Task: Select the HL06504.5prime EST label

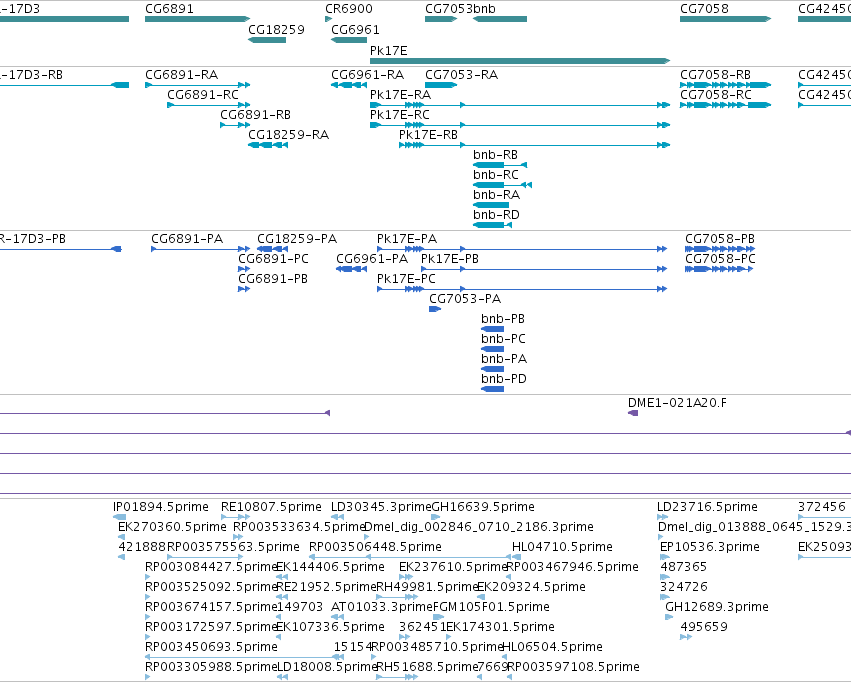Action: tap(552, 648)
